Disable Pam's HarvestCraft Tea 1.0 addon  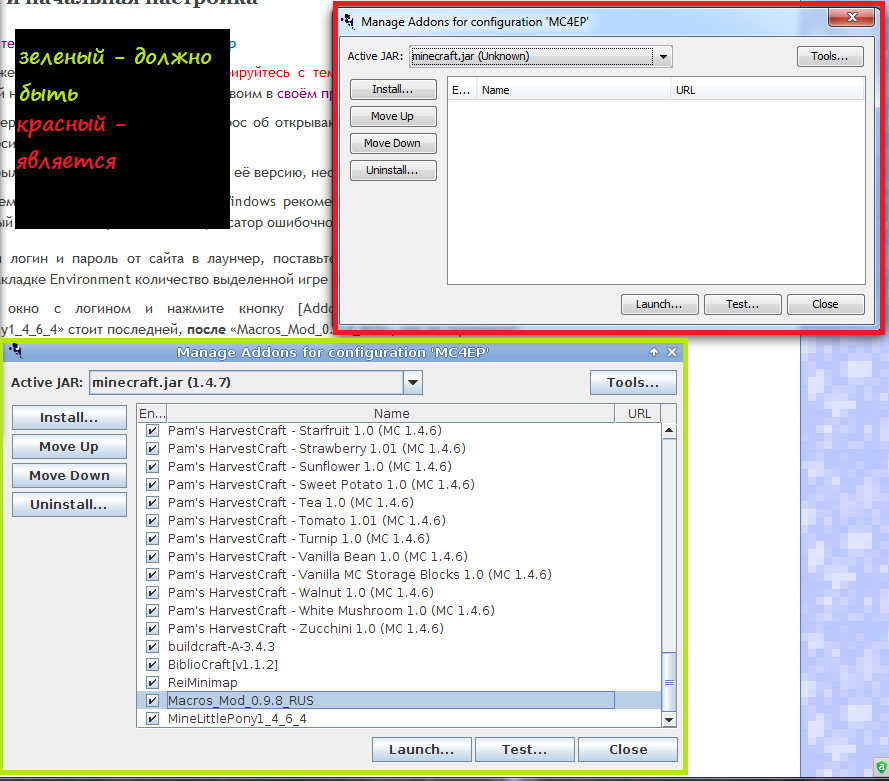pos(152,503)
